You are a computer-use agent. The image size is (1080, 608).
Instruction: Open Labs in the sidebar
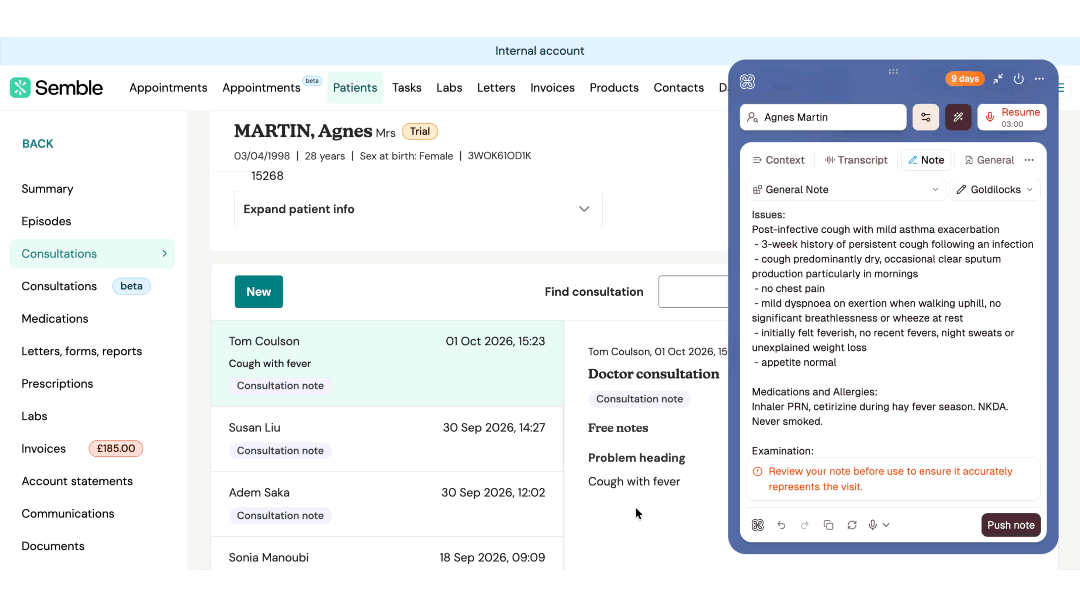[x=34, y=416]
